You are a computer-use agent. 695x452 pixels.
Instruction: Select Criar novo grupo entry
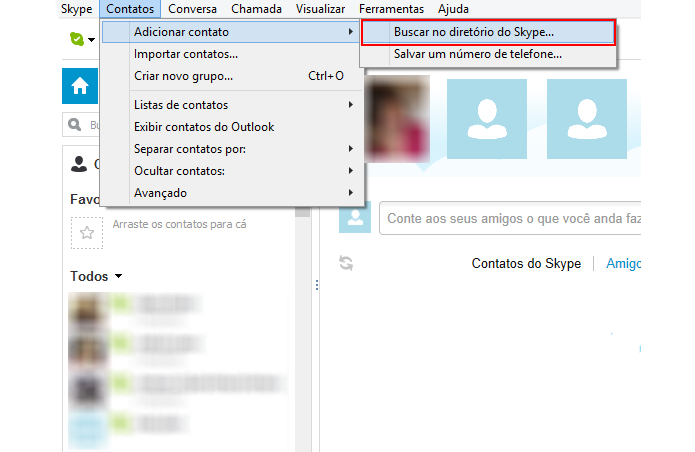230,76
